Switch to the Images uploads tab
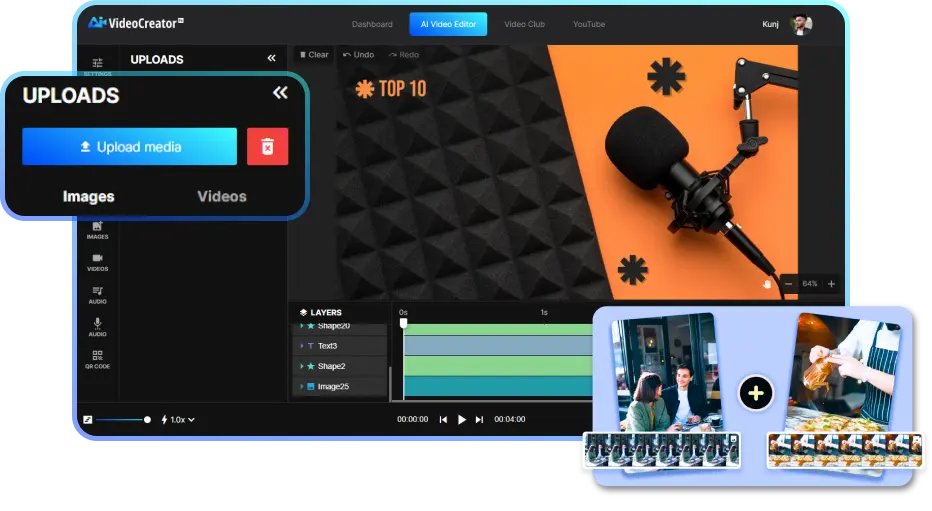Image resolution: width=932 pixels, height=511 pixels. coord(89,197)
